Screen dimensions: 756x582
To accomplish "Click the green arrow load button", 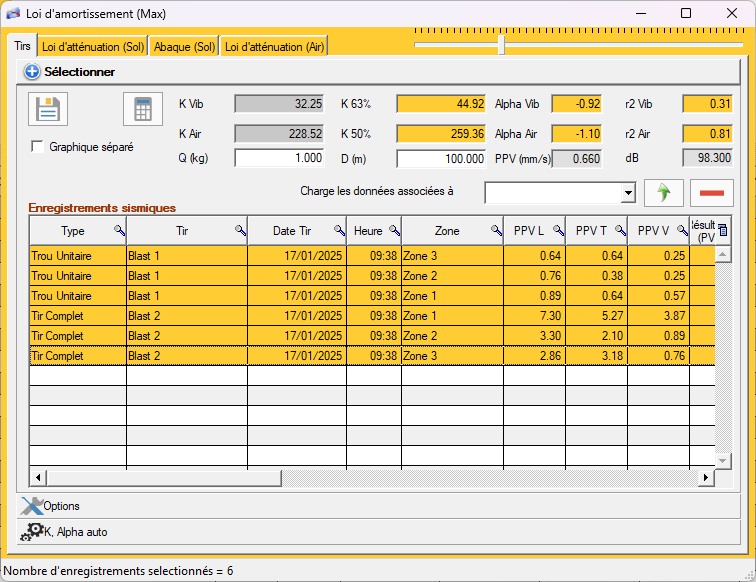I will (x=663, y=193).
